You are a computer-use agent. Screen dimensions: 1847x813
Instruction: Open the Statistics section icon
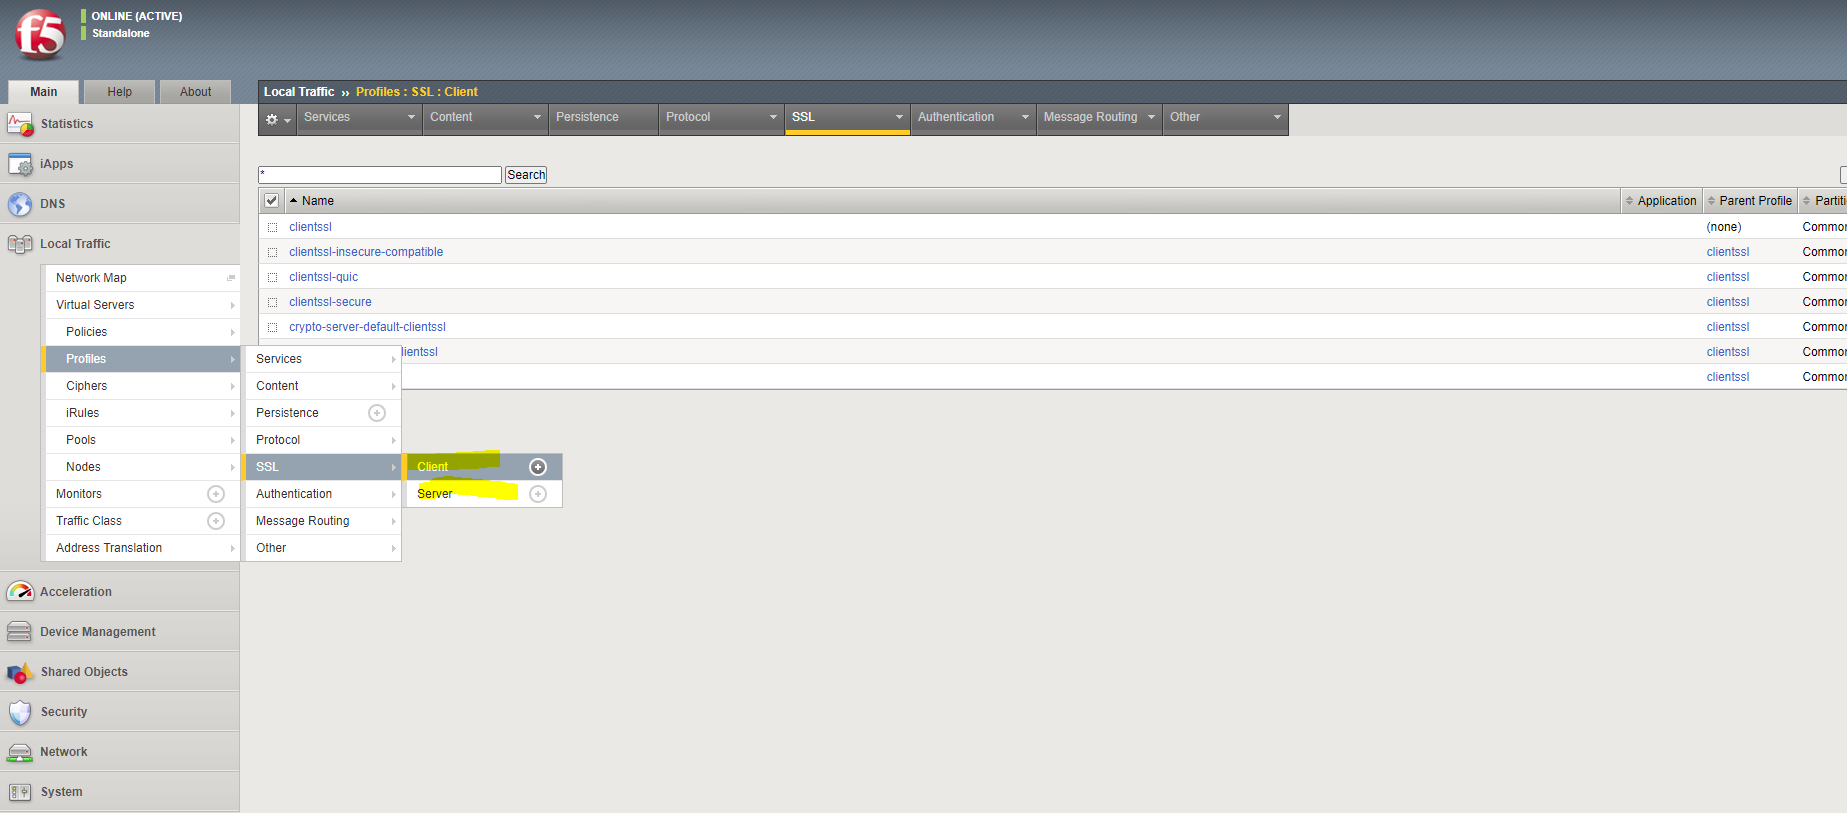(20, 124)
